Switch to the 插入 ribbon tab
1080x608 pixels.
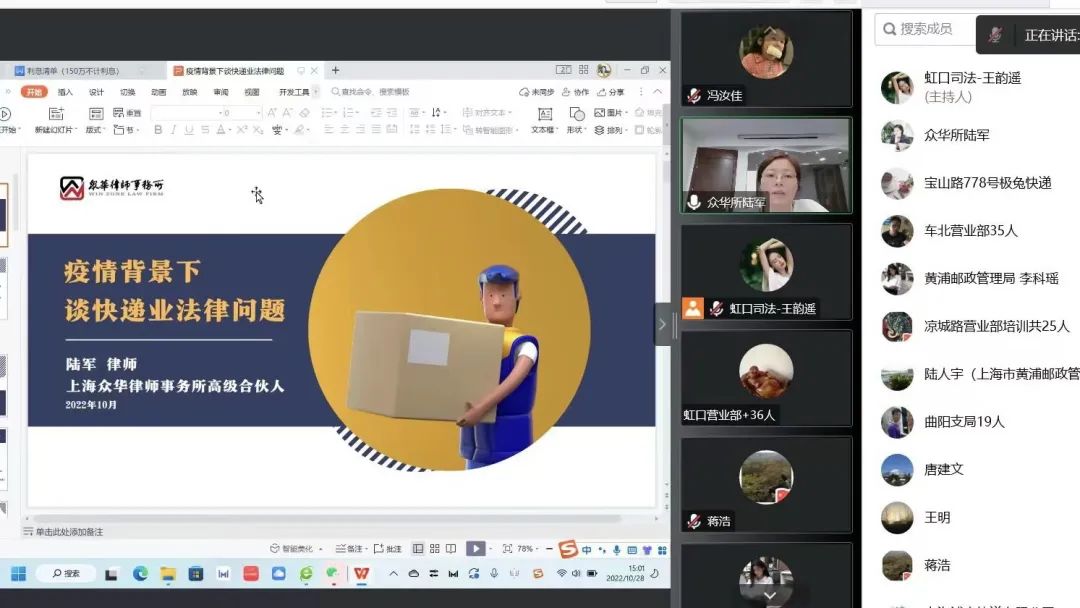[x=65, y=92]
